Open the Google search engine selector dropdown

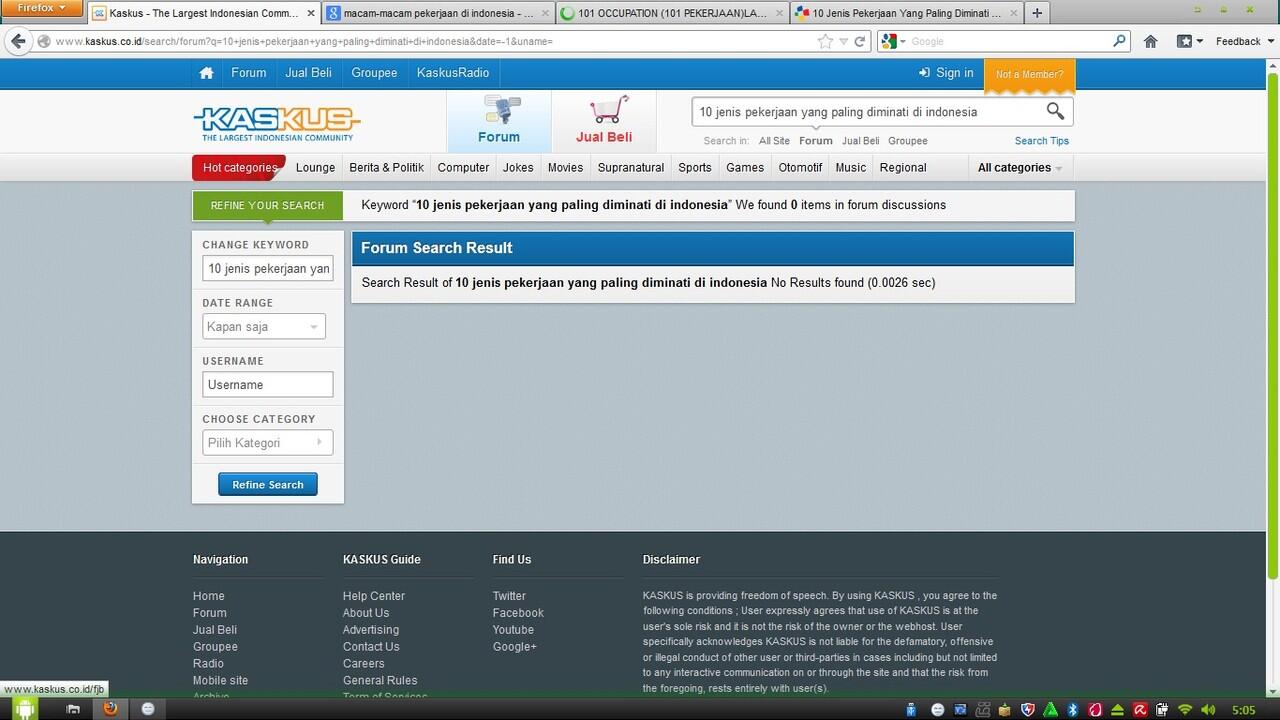point(891,41)
